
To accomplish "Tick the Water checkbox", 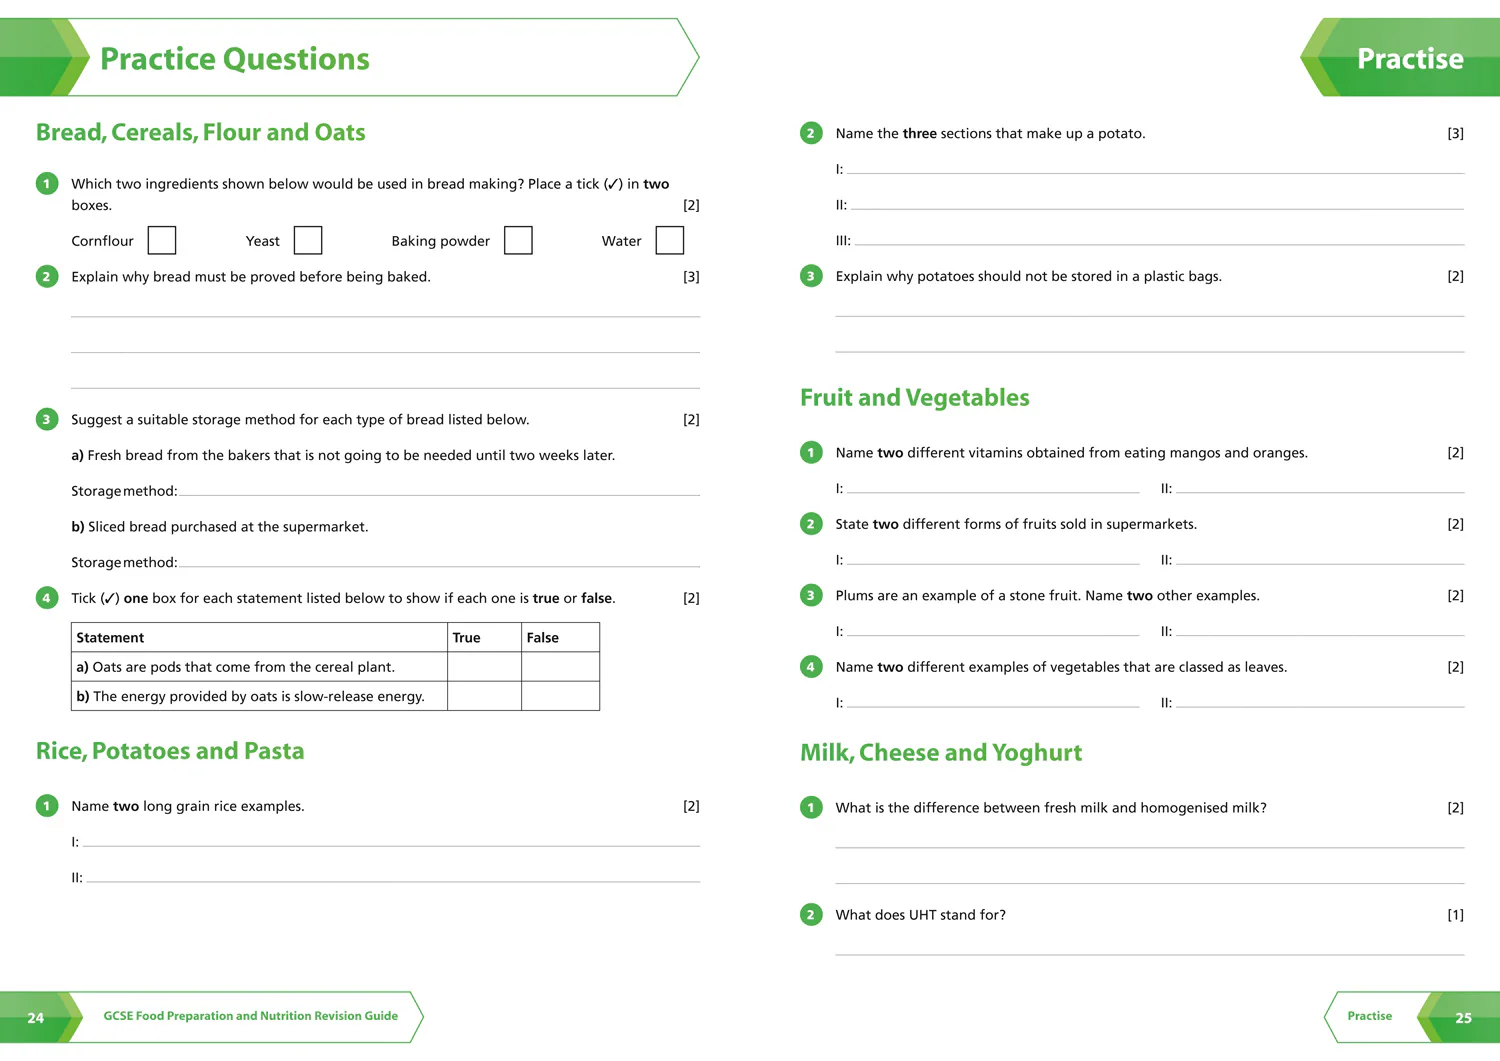I will click(670, 240).
